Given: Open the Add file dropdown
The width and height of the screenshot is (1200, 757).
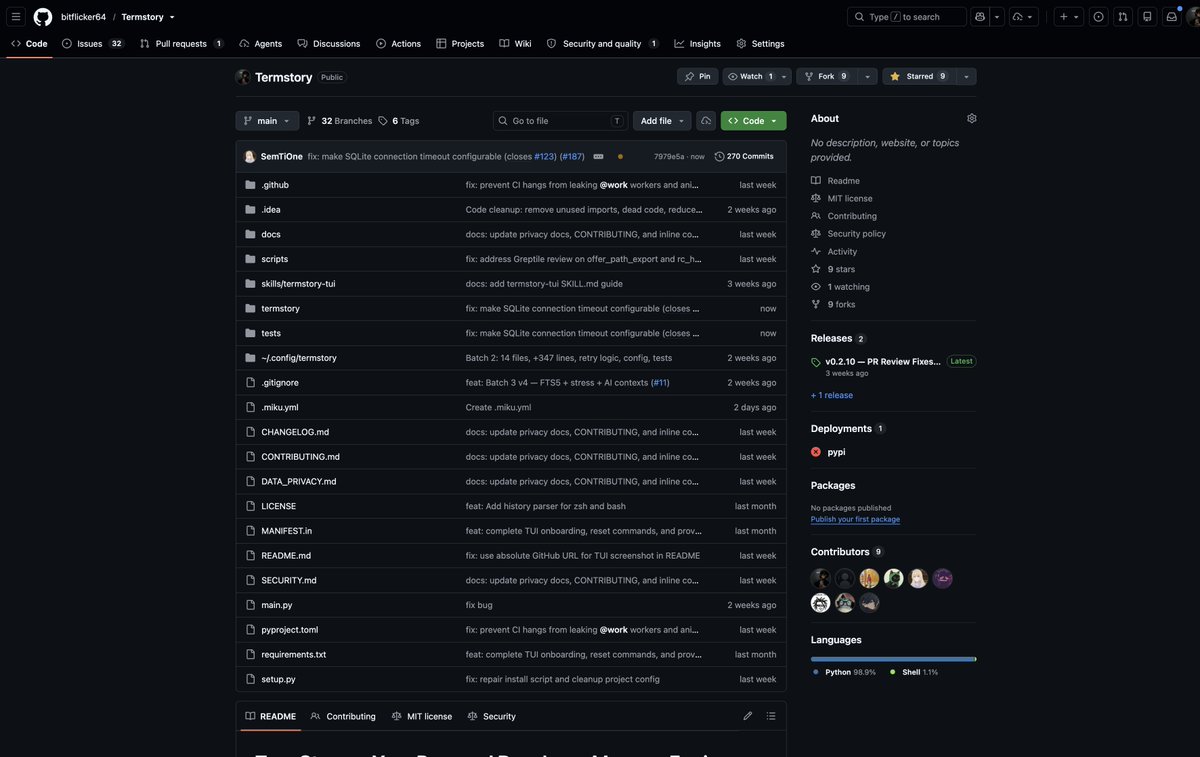Looking at the screenshot, I should coord(664,121).
